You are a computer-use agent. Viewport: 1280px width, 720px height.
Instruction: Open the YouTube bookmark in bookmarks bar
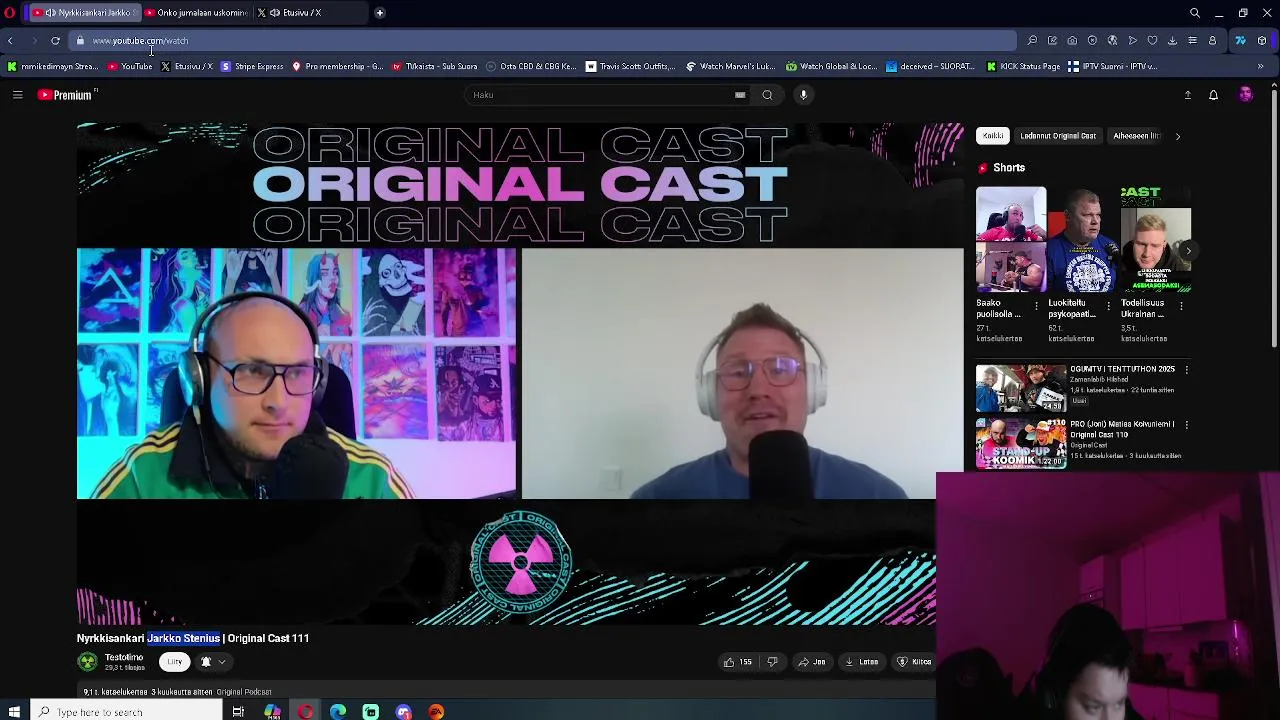click(130, 67)
